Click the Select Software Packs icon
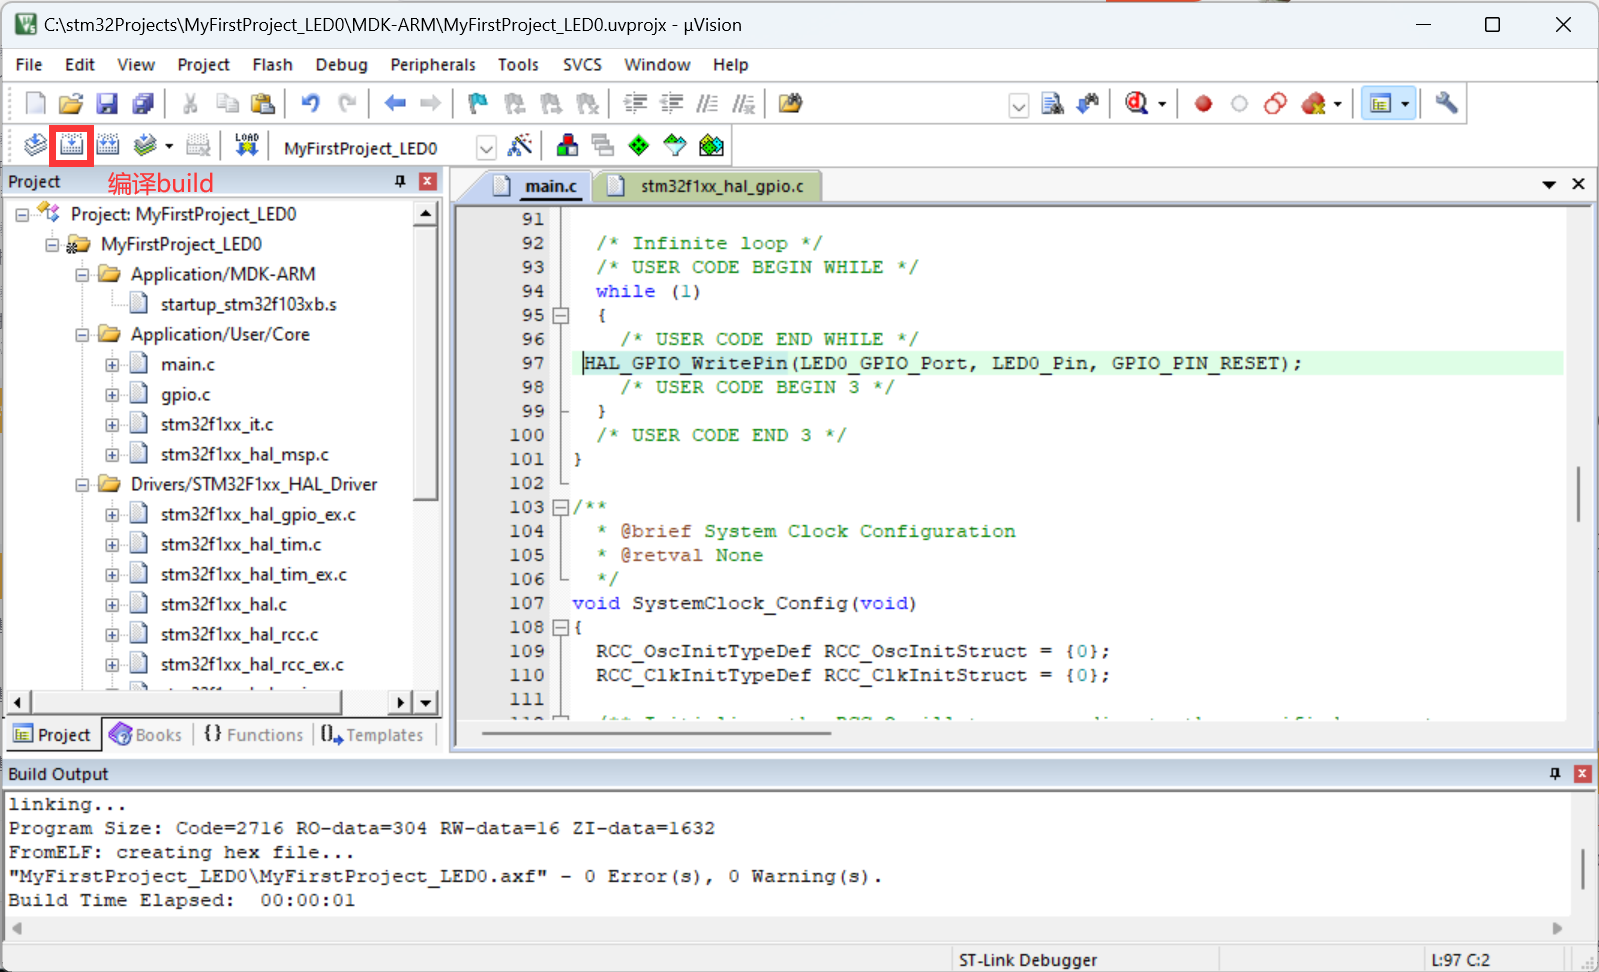This screenshot has width=1599, height=972. (675, 146)
